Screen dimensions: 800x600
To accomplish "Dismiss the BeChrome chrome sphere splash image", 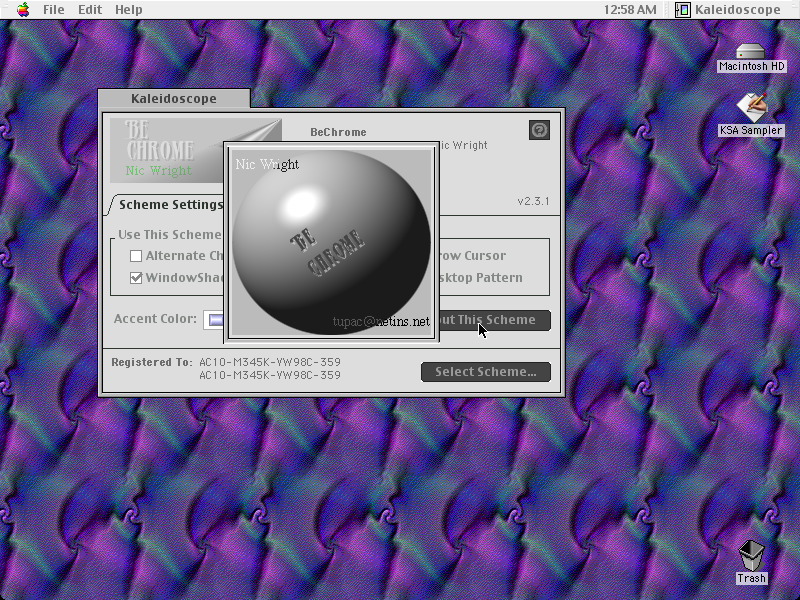I will [332, 242].
